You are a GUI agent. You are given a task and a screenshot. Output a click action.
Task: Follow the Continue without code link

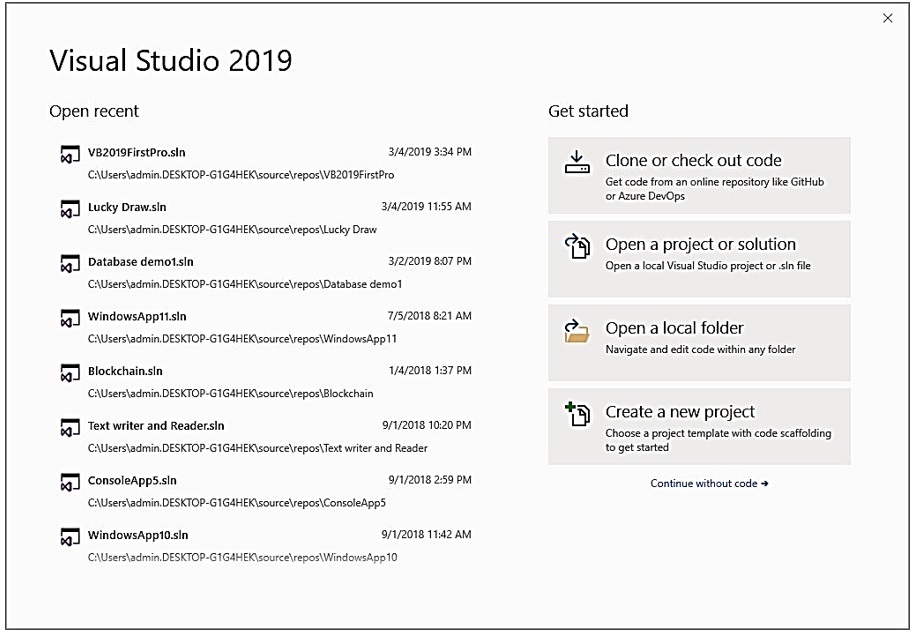(709, 484)
